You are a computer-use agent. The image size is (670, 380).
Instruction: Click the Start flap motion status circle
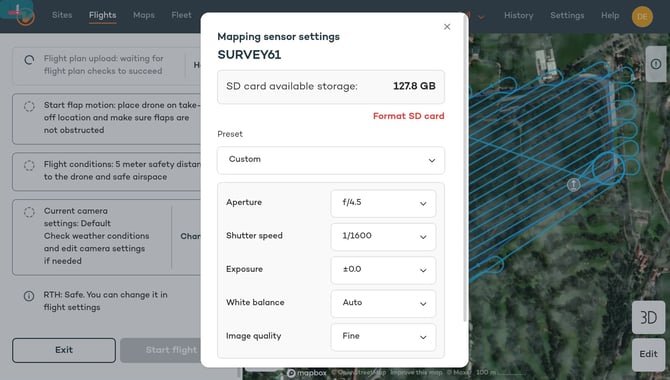(29, 106)
